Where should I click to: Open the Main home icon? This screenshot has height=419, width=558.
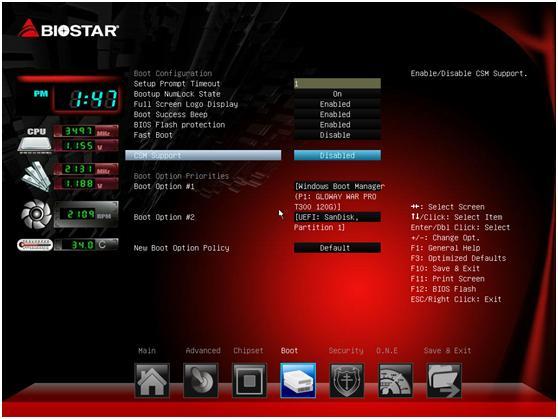coord(152,380)
